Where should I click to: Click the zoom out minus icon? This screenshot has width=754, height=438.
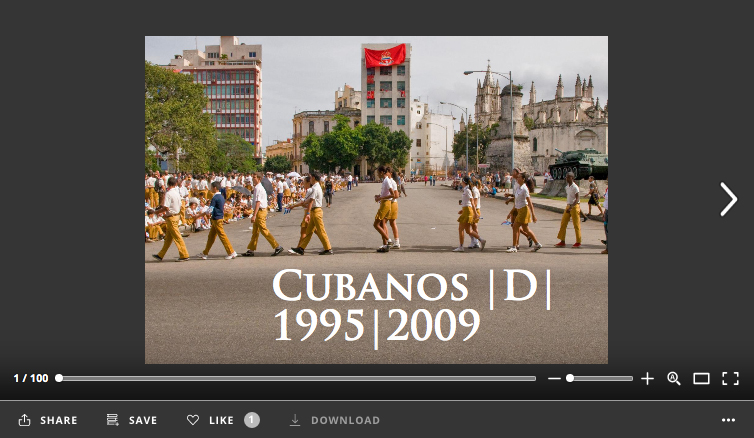554,379
